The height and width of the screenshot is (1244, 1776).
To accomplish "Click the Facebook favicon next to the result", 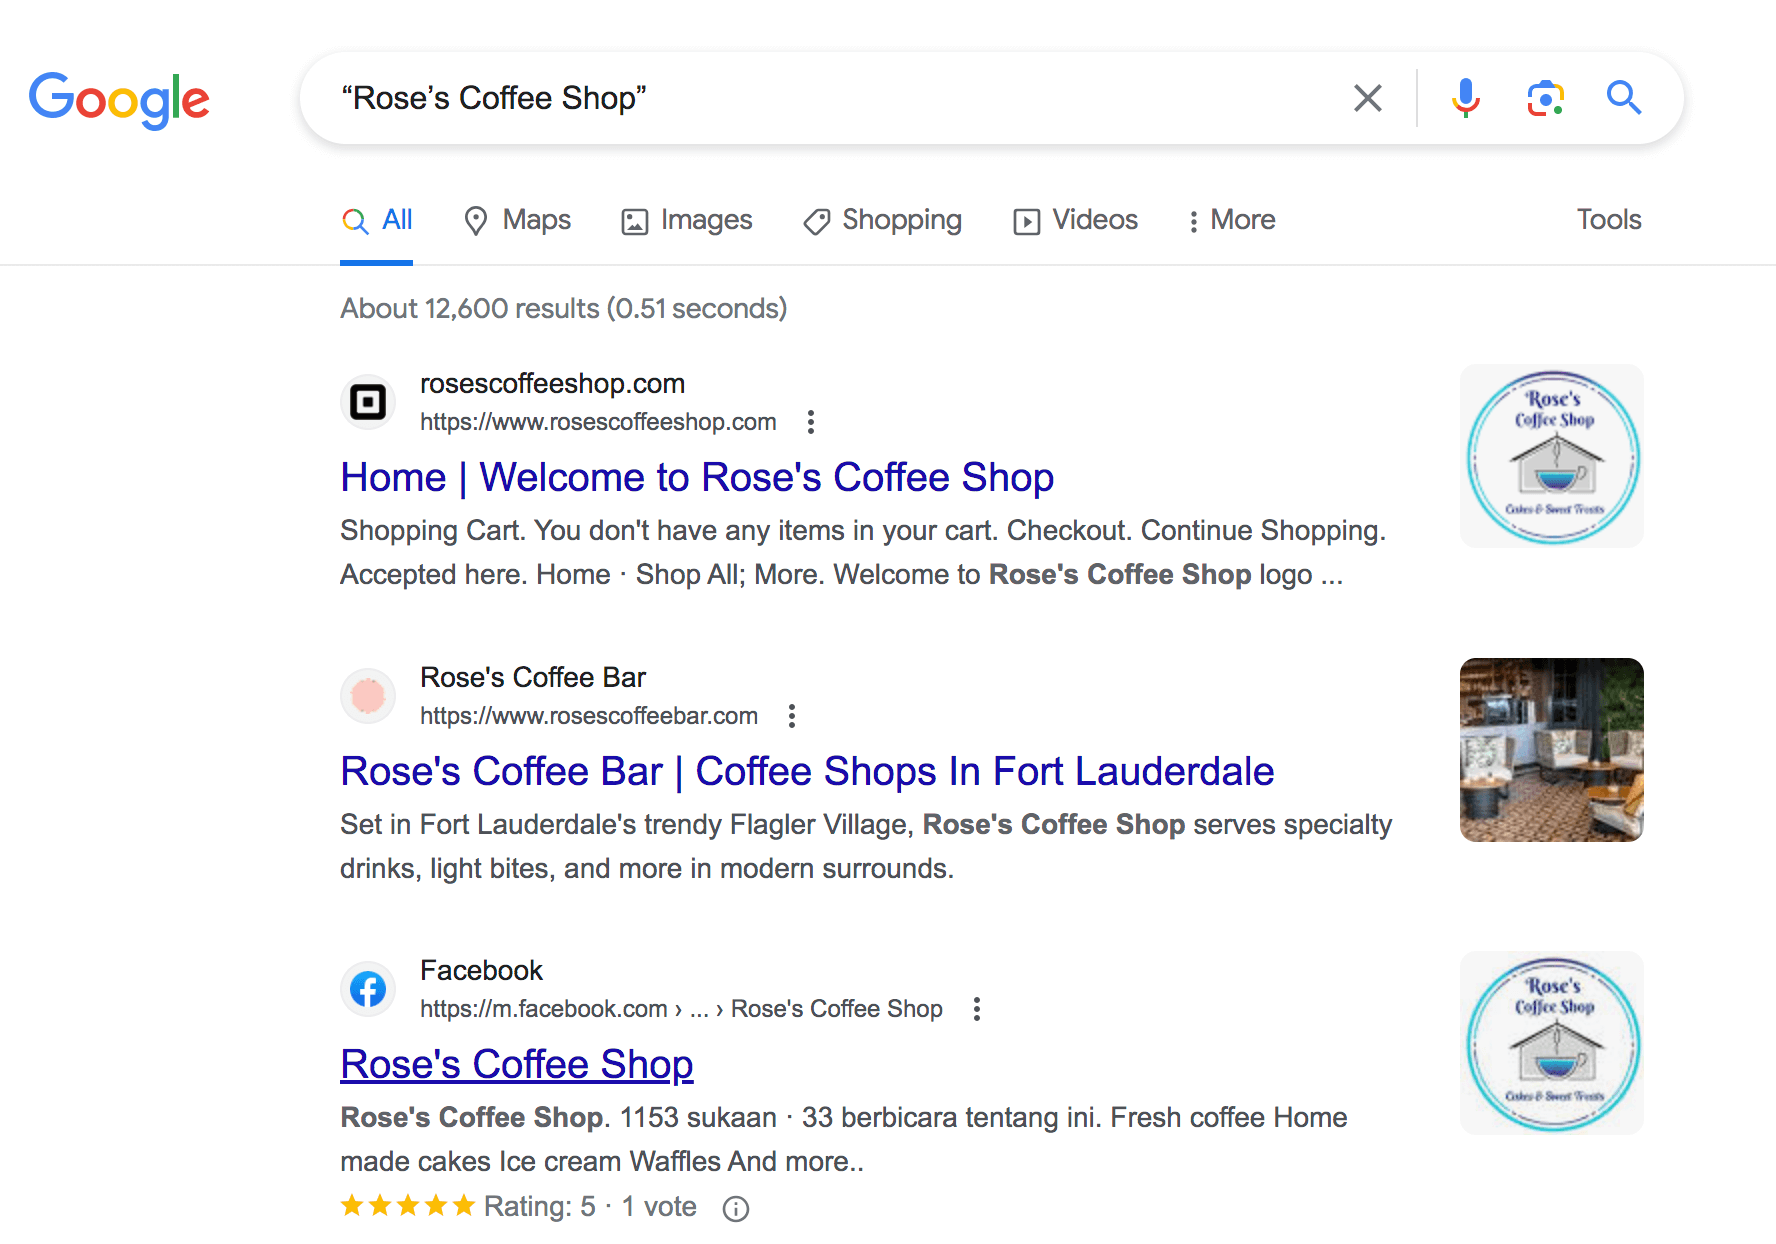I will pos(367,989).
